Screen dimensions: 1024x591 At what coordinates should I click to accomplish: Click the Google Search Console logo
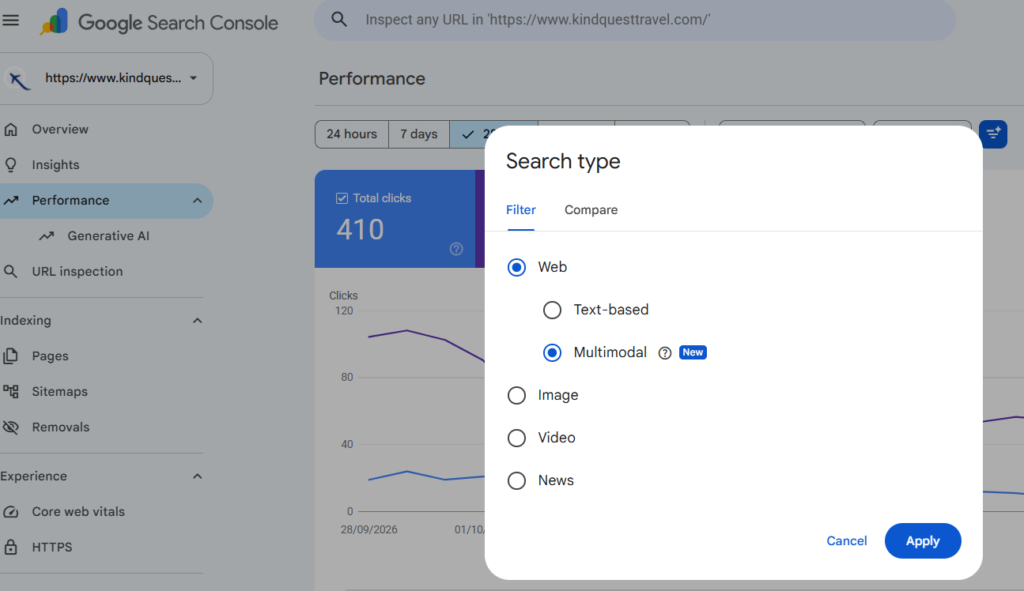point(159,22)
